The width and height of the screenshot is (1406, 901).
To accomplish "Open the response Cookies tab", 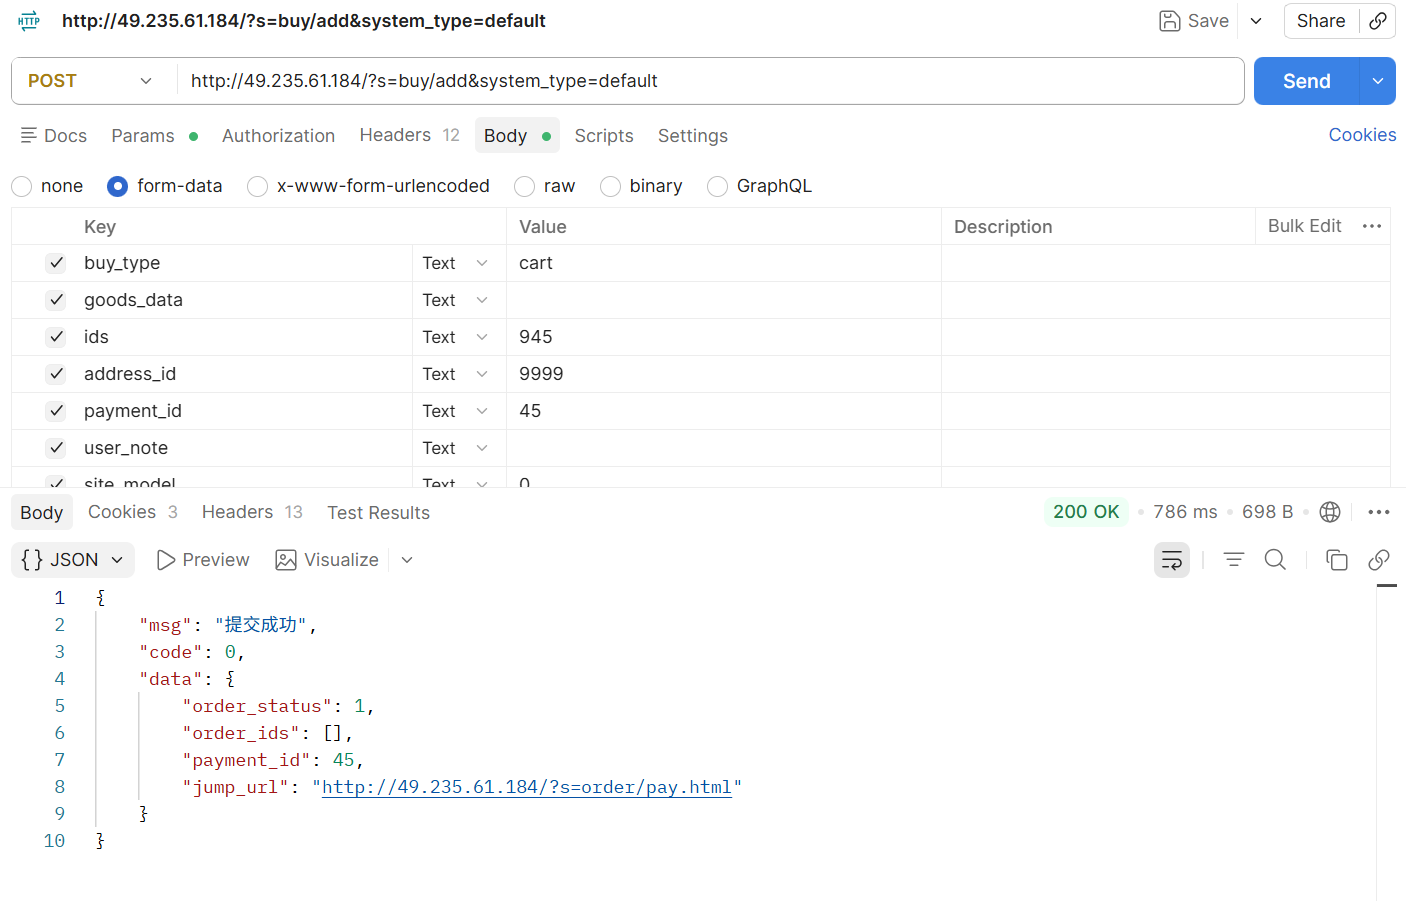I will (133, 512).
